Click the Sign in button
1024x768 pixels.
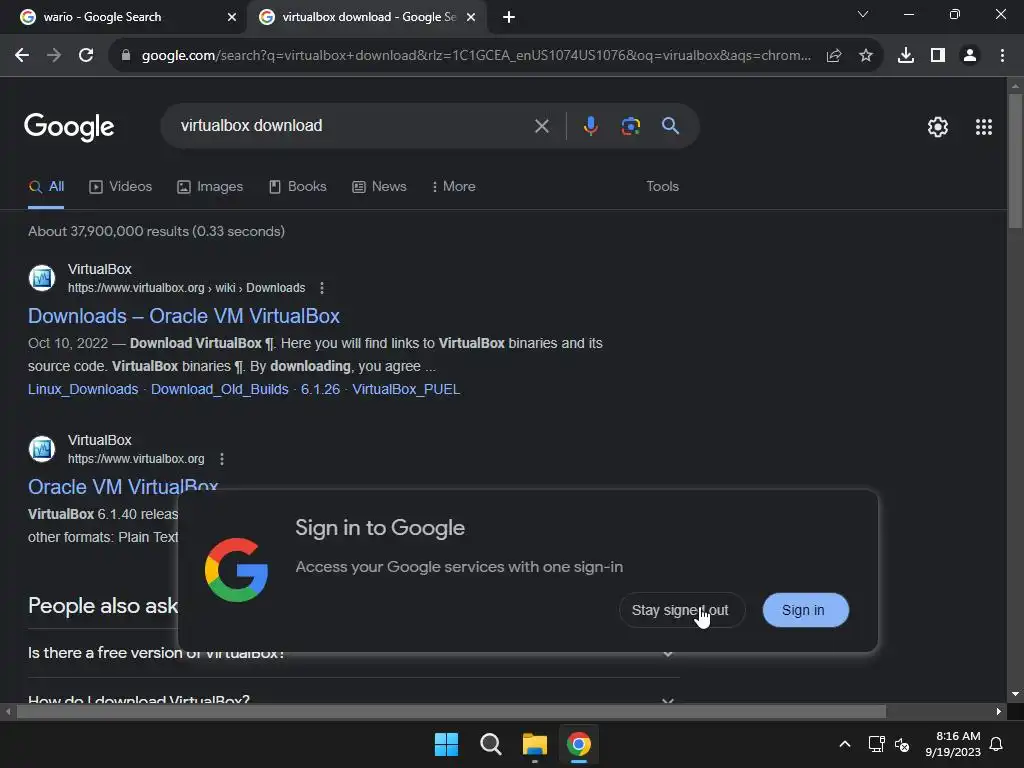(805, 610)
